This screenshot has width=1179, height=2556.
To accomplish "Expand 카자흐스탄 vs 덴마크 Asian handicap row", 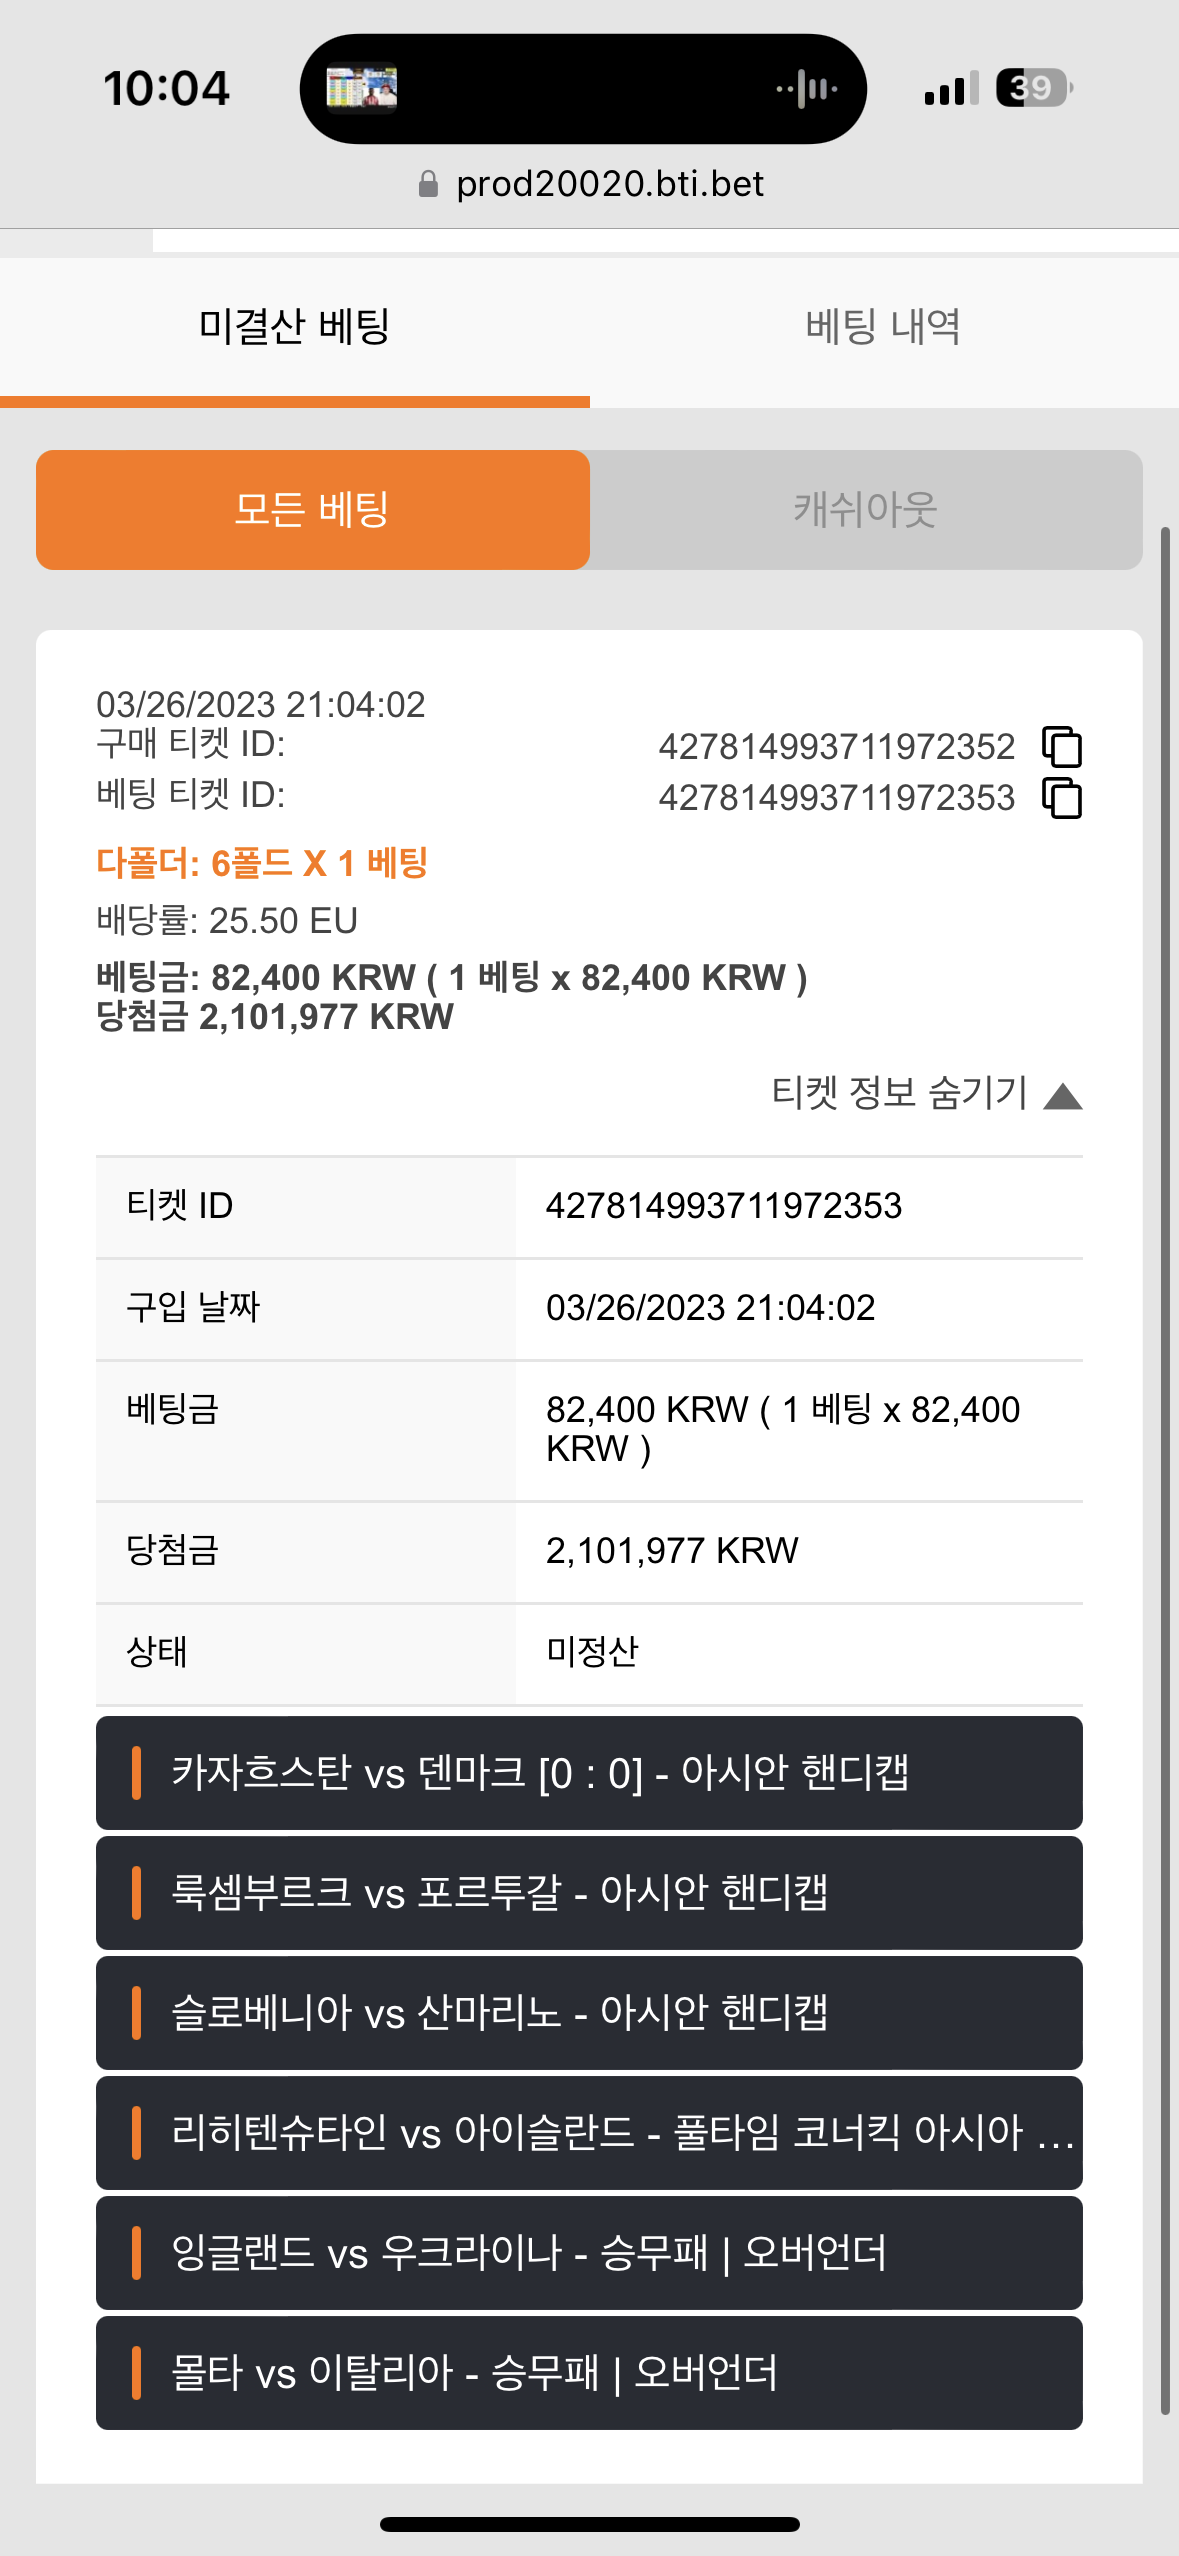I will pos(589,1773).
